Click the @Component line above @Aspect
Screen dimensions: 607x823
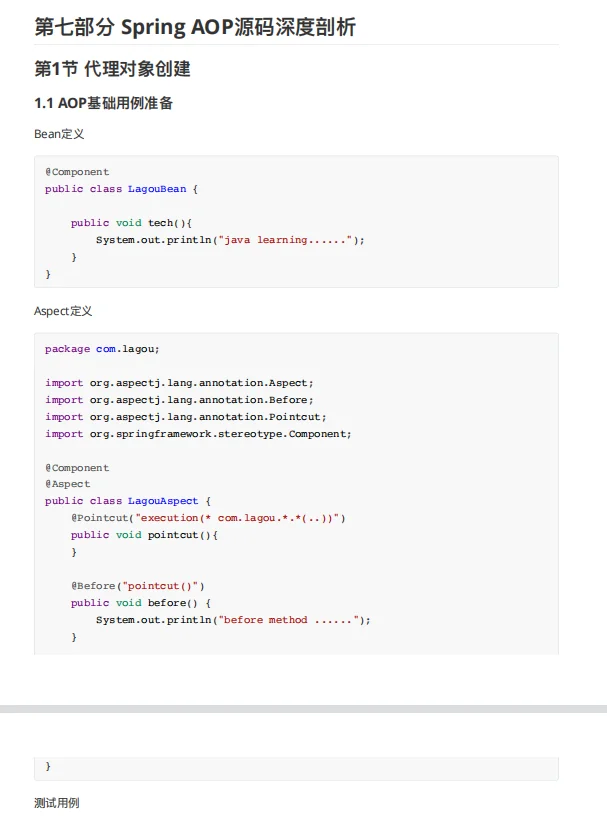pyautogui.click(x=77, y=468)
